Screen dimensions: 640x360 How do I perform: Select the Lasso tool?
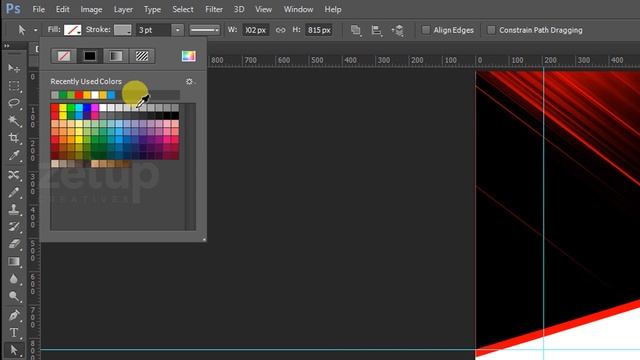point(14,103)
